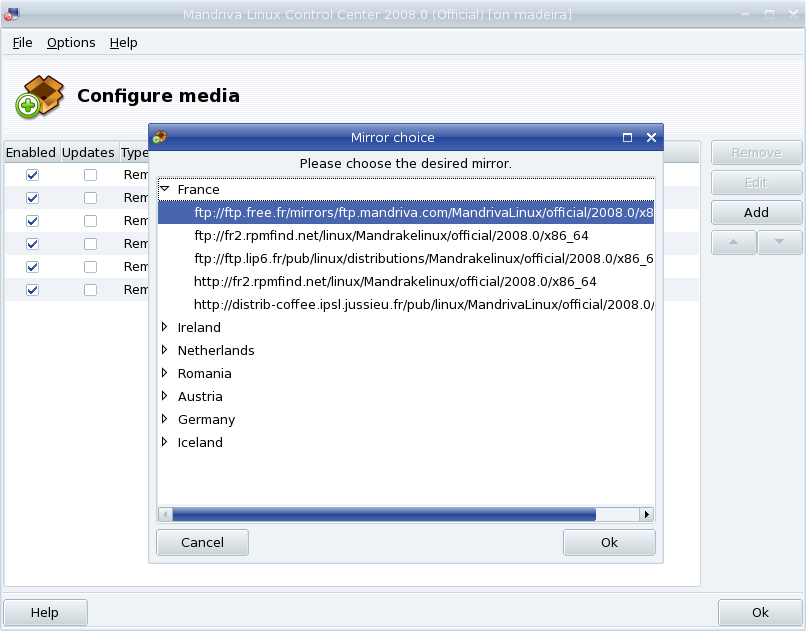Select the Germany country row
Viewport: 806px width, 631px height.
406,420
